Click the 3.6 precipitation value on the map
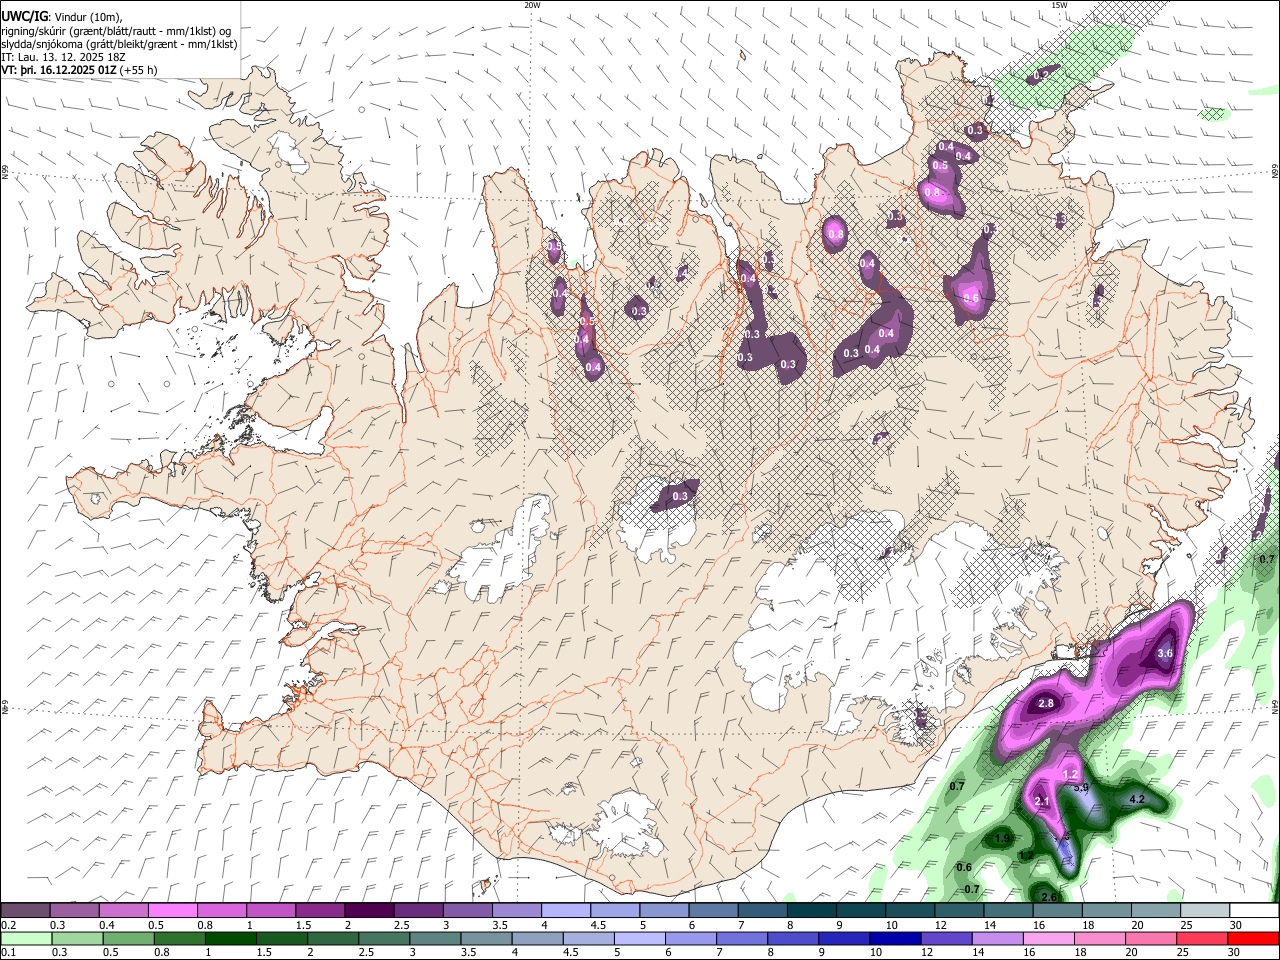 coord(1164,653)
